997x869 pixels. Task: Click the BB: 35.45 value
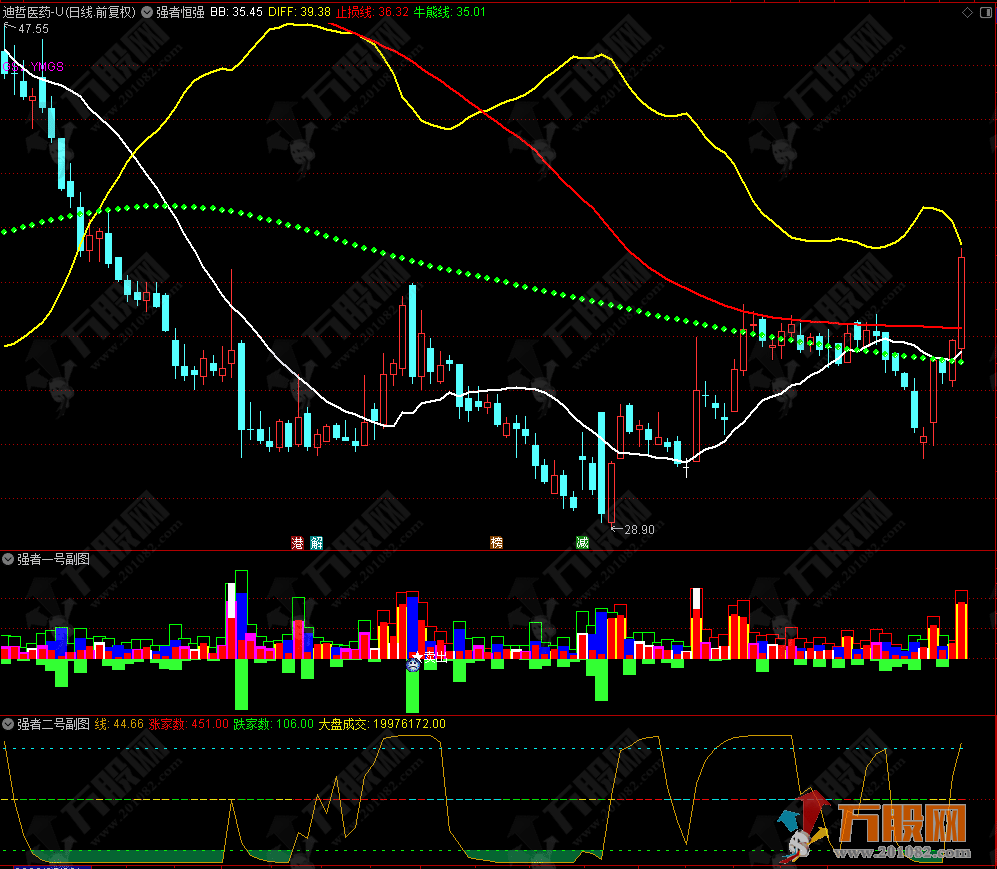point(237,12)
